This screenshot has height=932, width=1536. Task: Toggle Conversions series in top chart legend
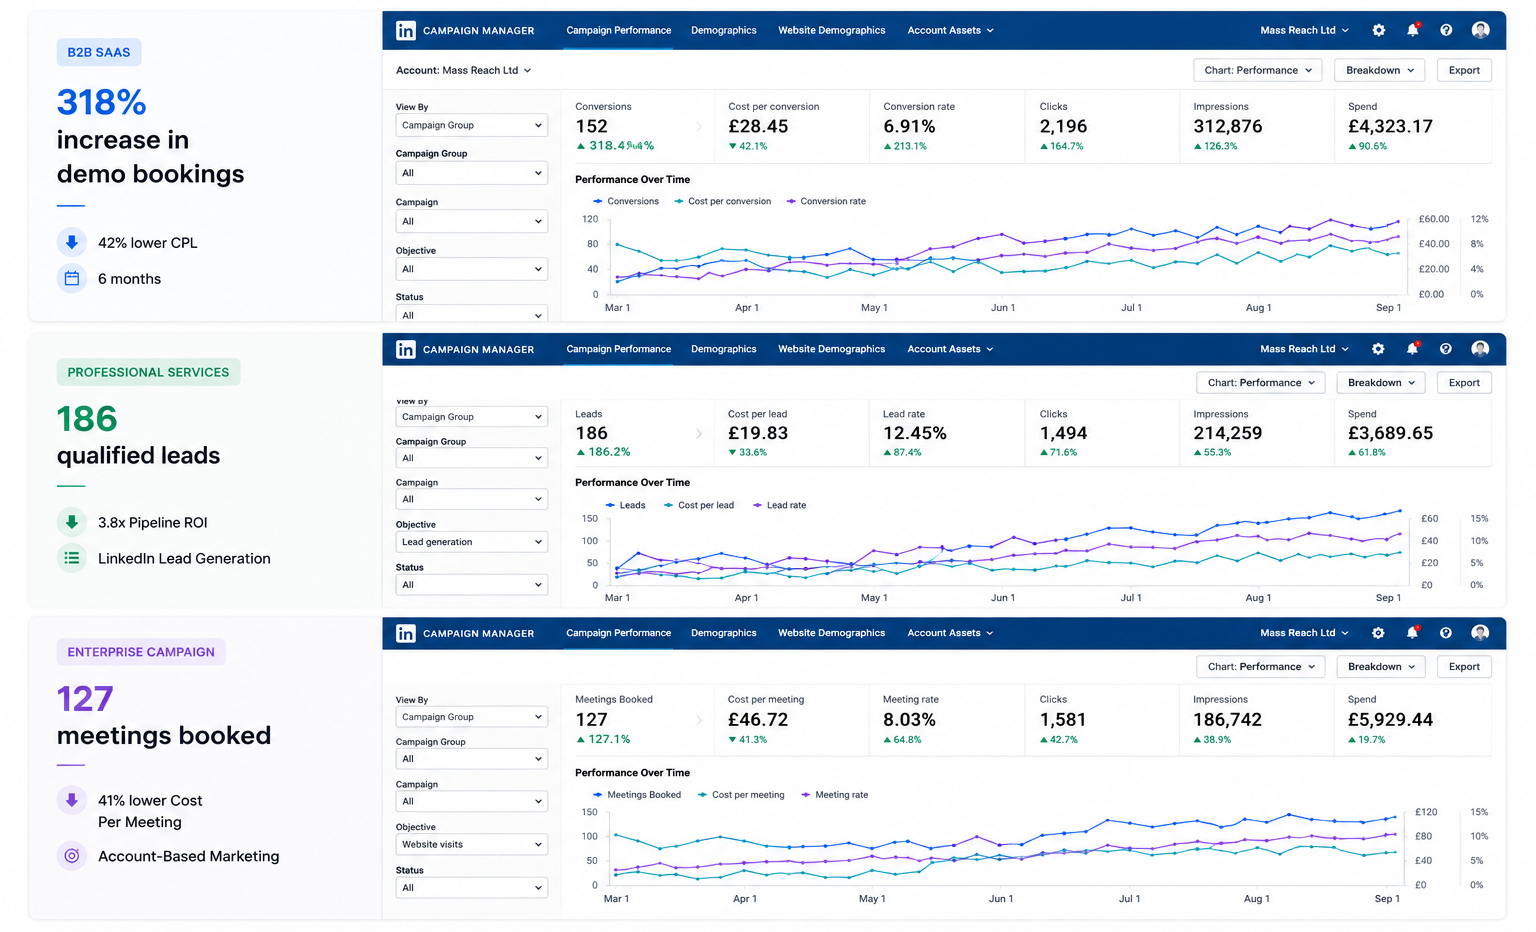626,201
